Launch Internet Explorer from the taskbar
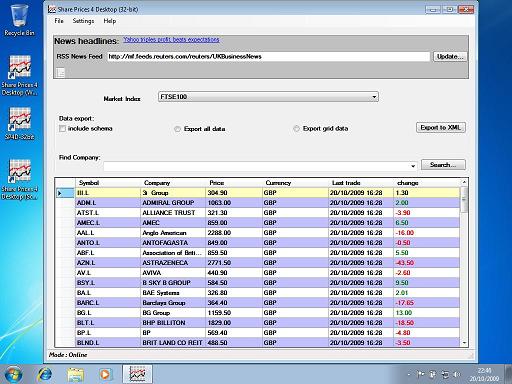512x384 pixels. (45, 374)
